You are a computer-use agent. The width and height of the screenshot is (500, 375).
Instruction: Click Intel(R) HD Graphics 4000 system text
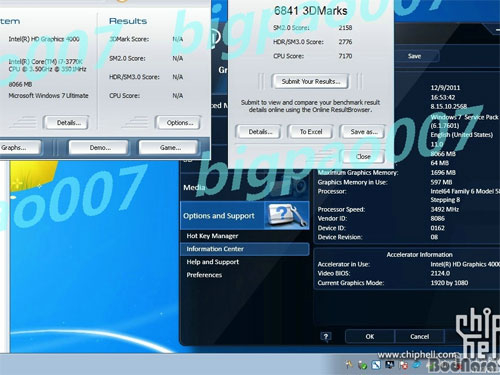tap(44, 39)
